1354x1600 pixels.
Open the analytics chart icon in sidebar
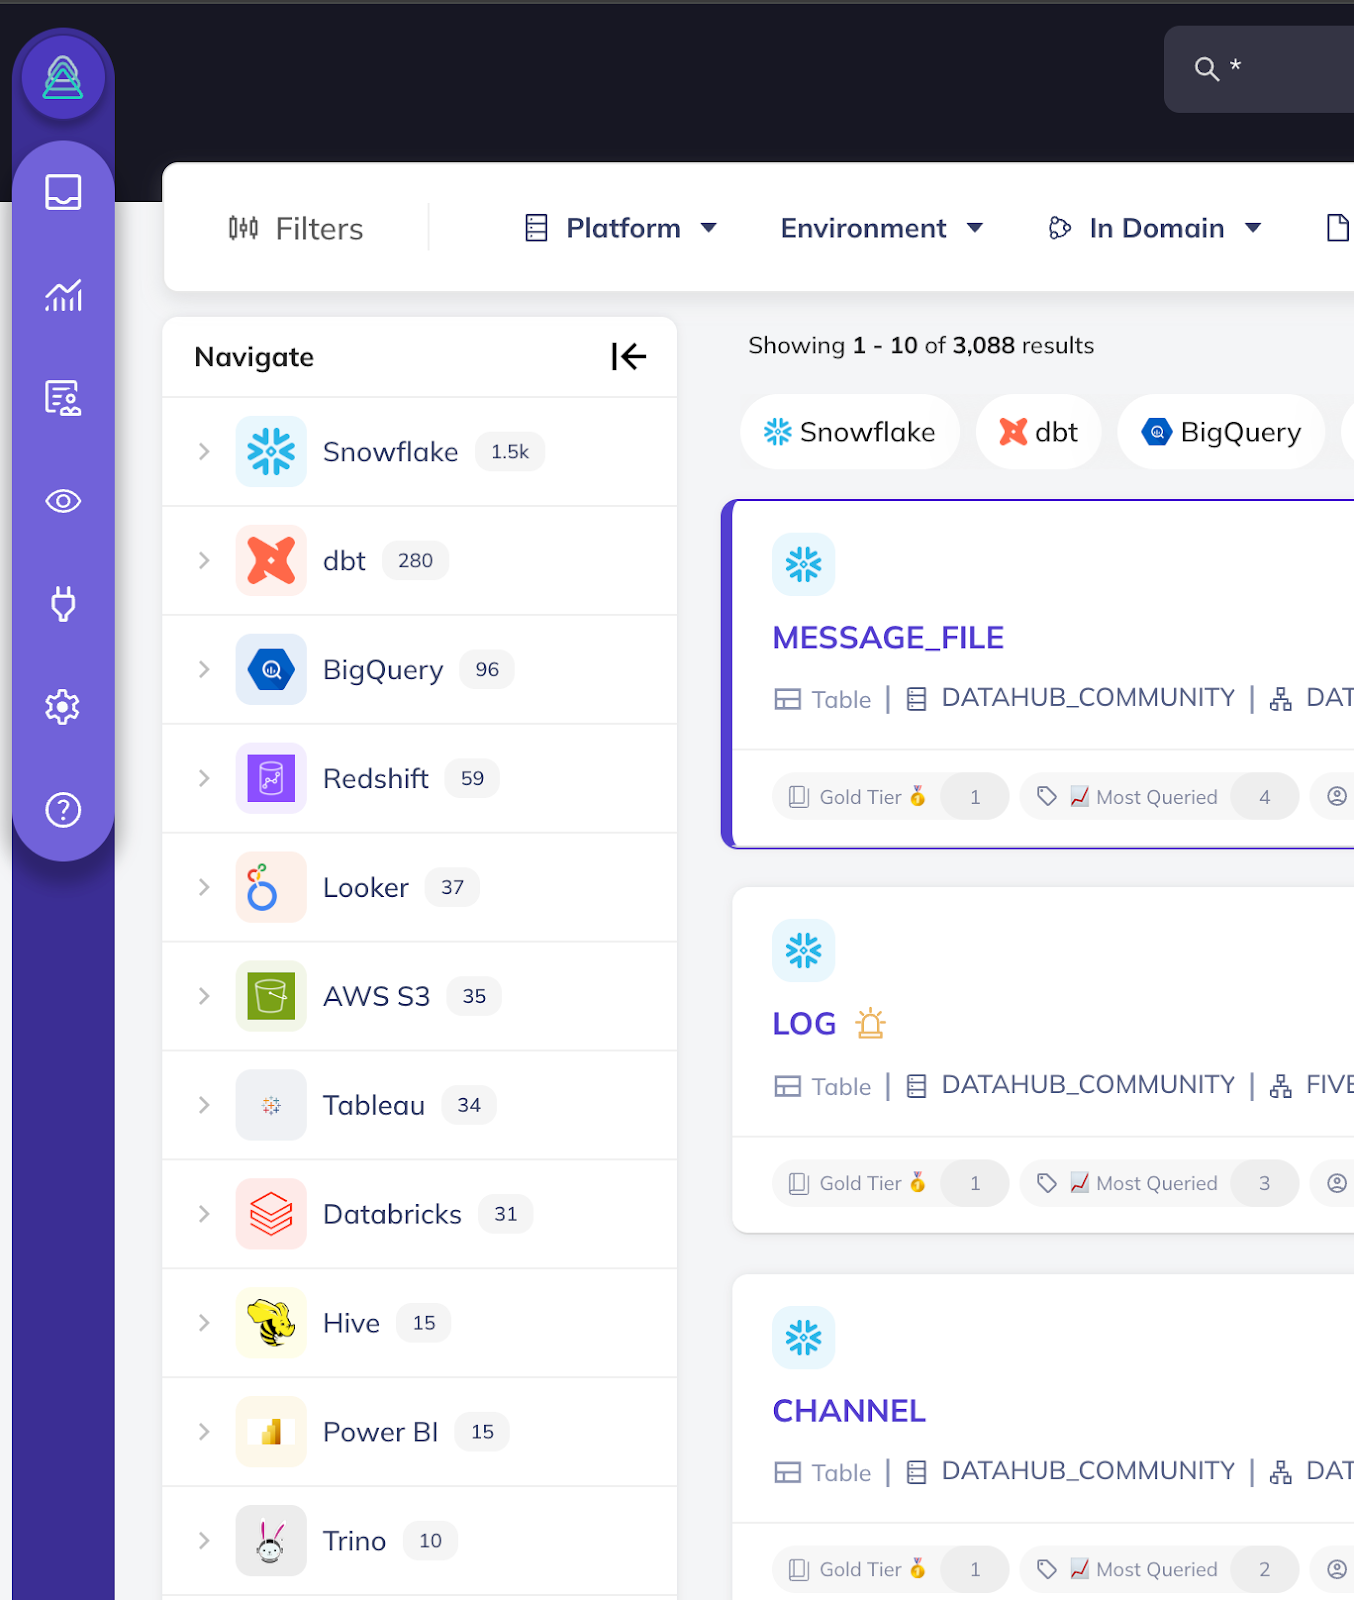[x=63, y=295]
